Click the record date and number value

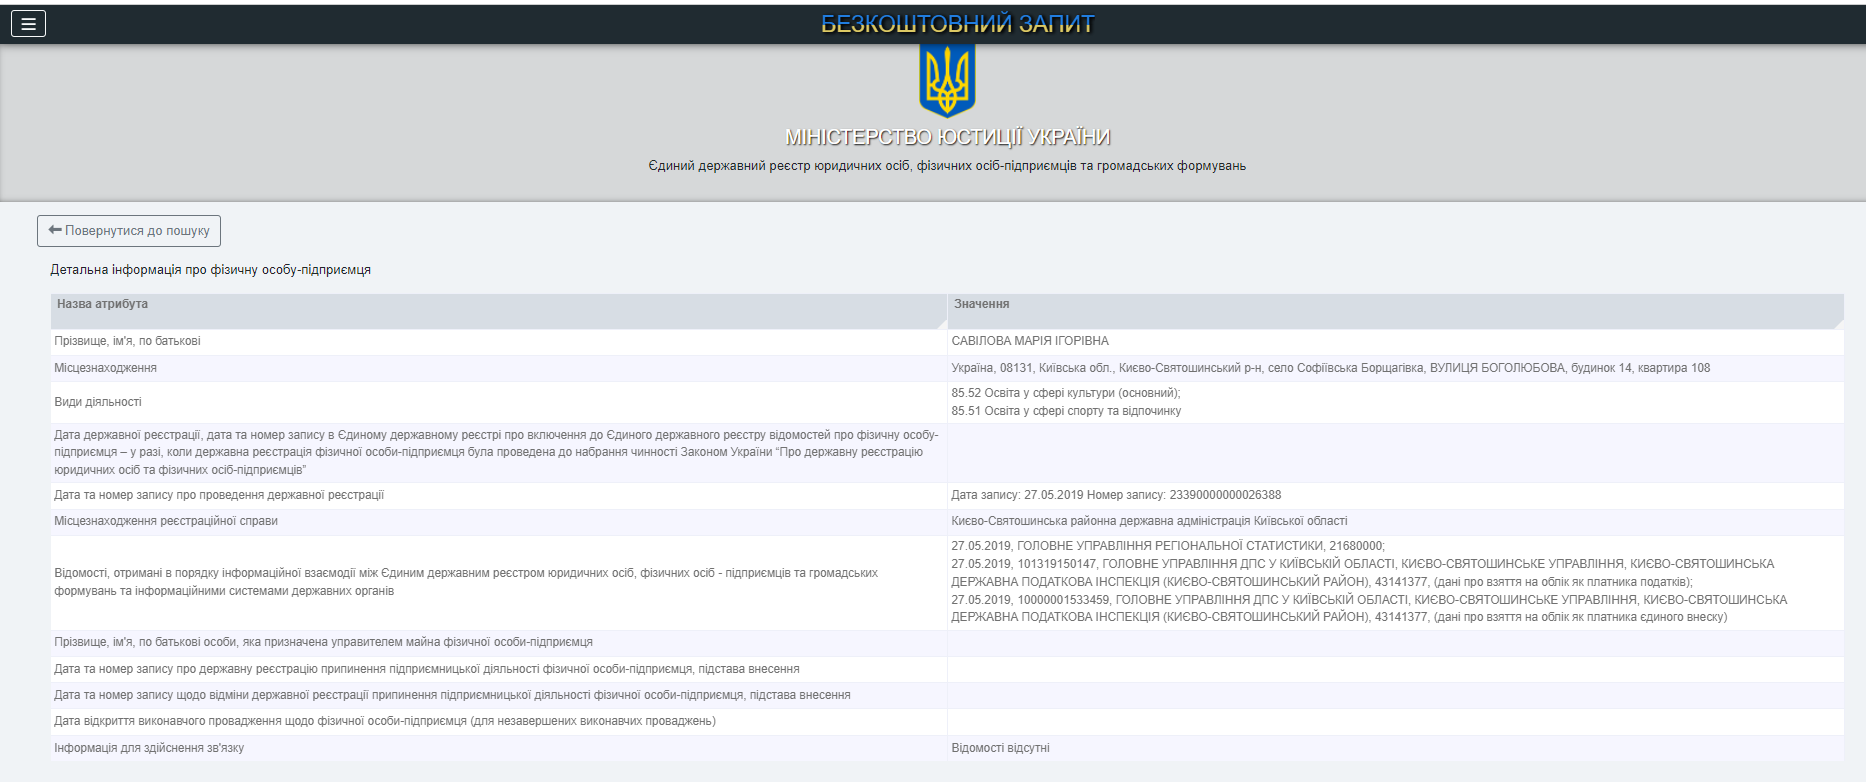pos(1115,495)
